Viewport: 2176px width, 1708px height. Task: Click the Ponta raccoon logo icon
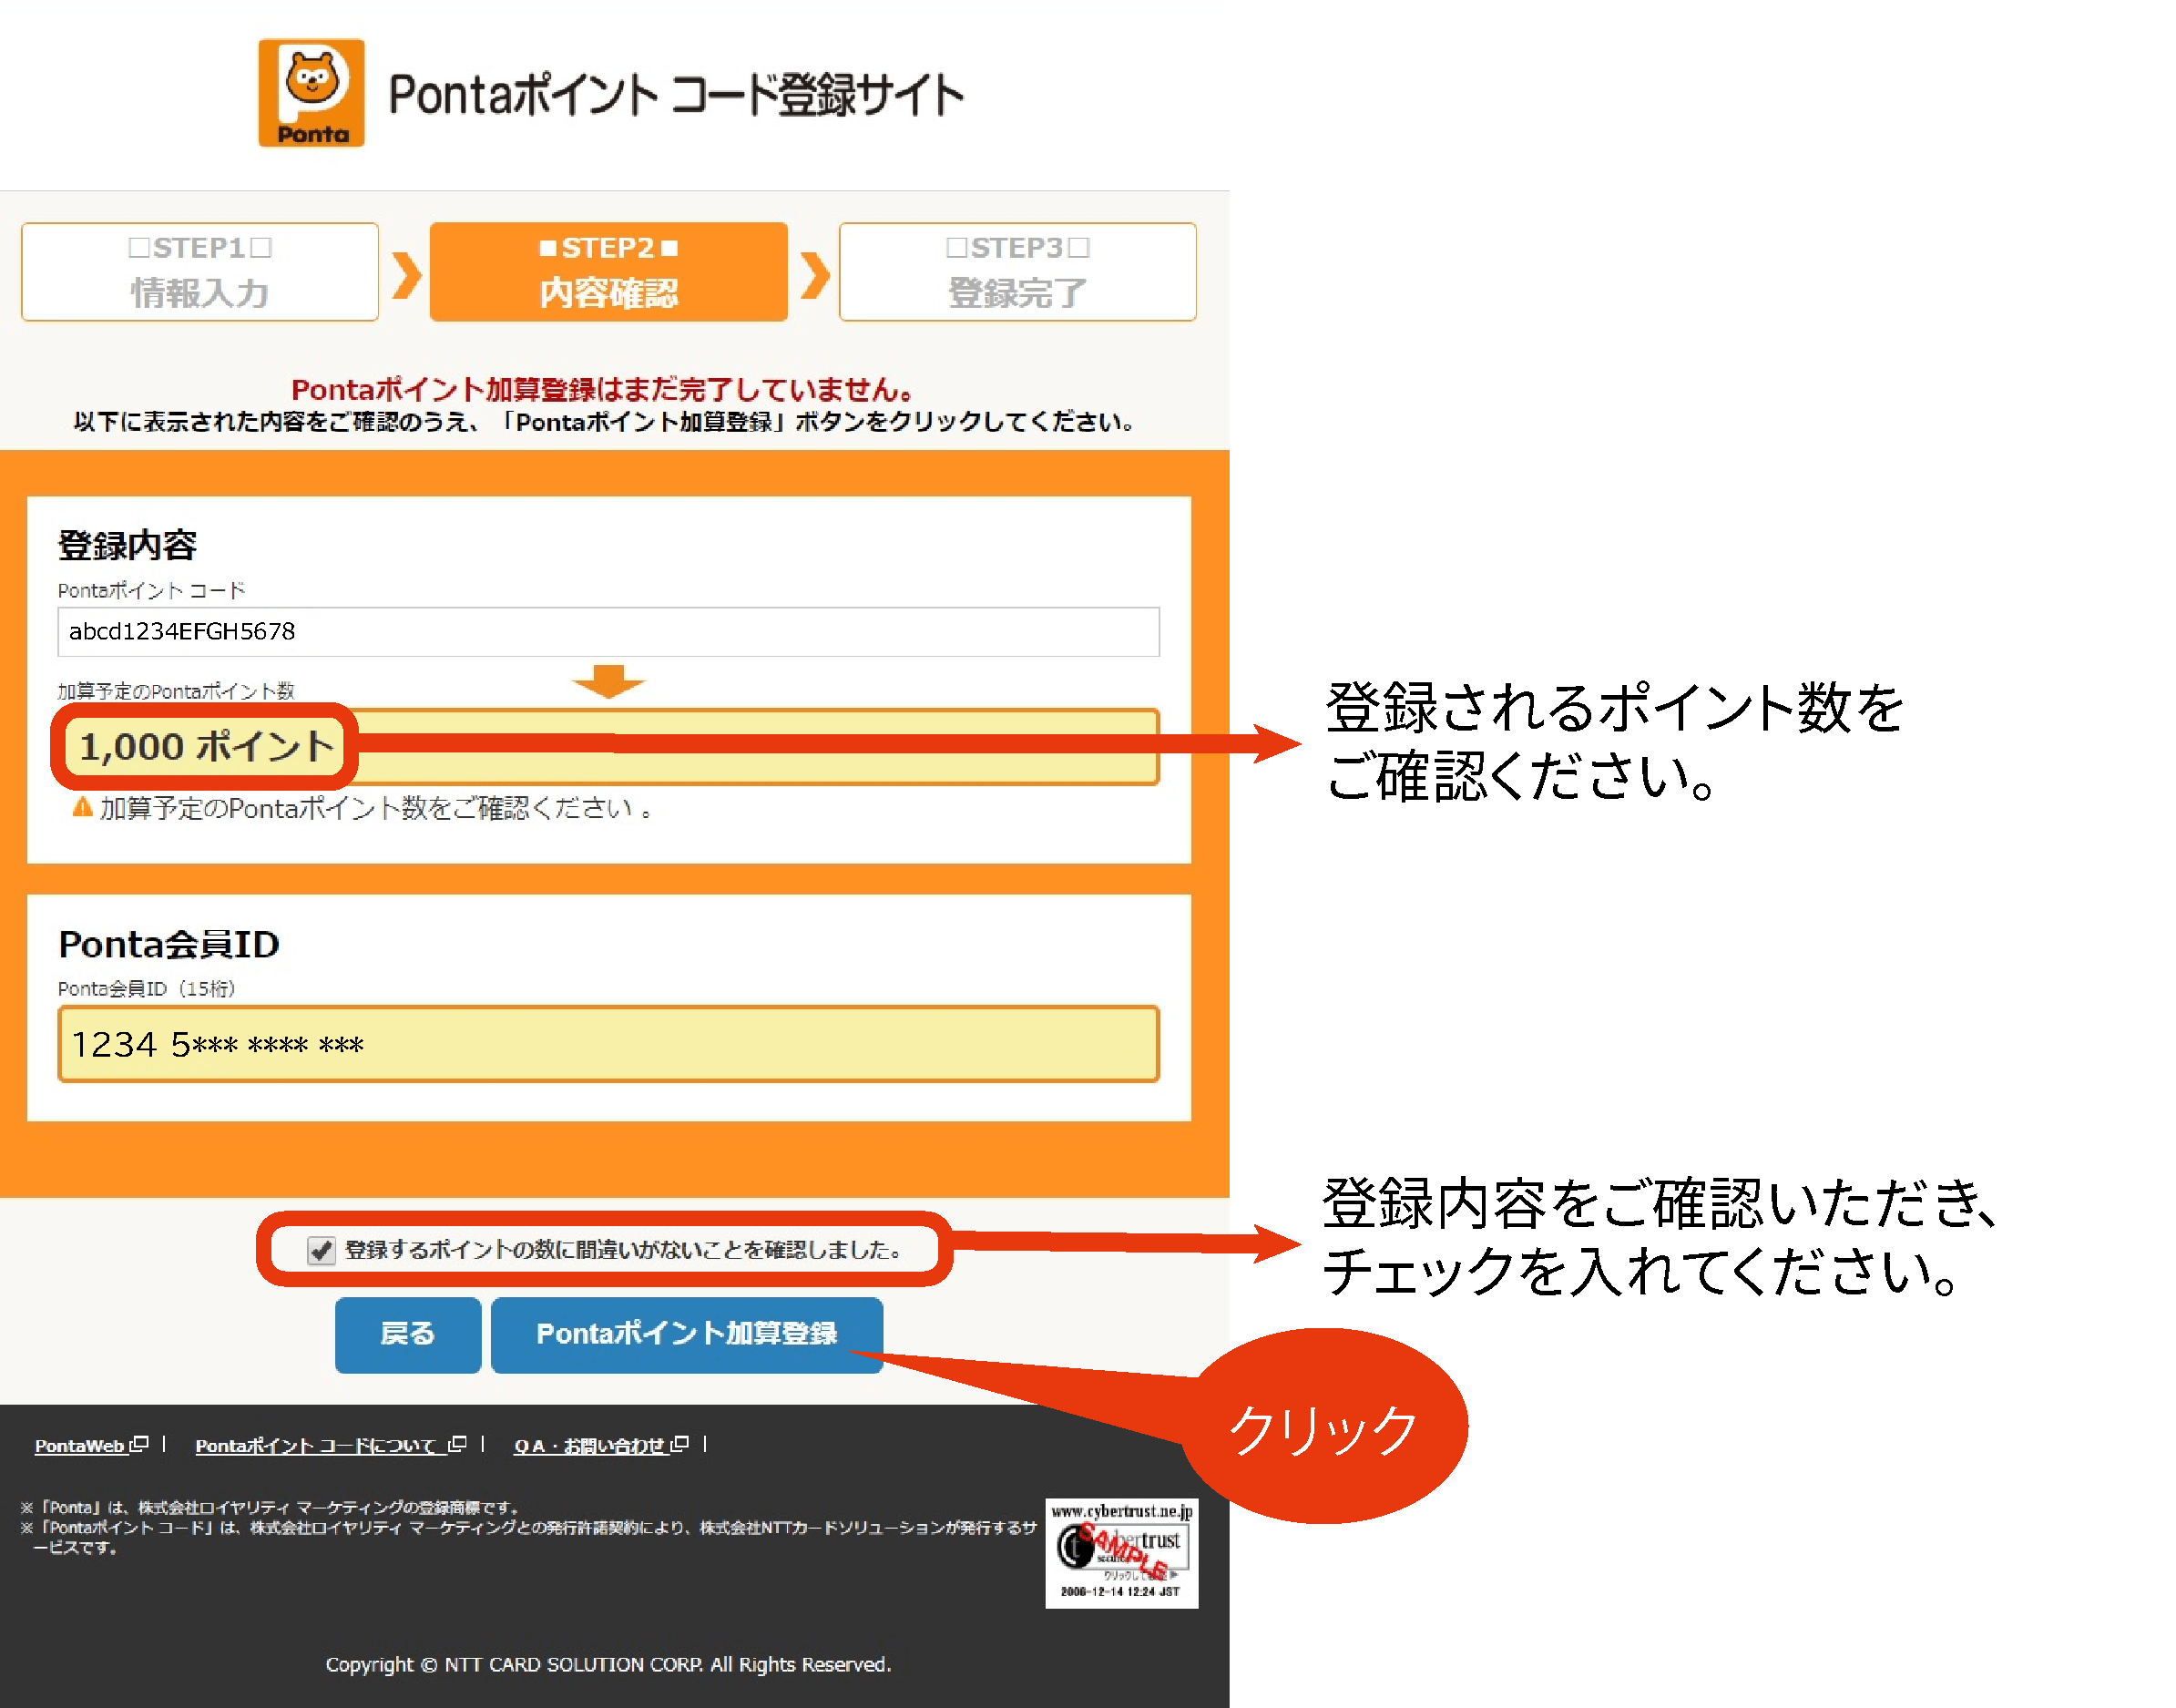311,93
